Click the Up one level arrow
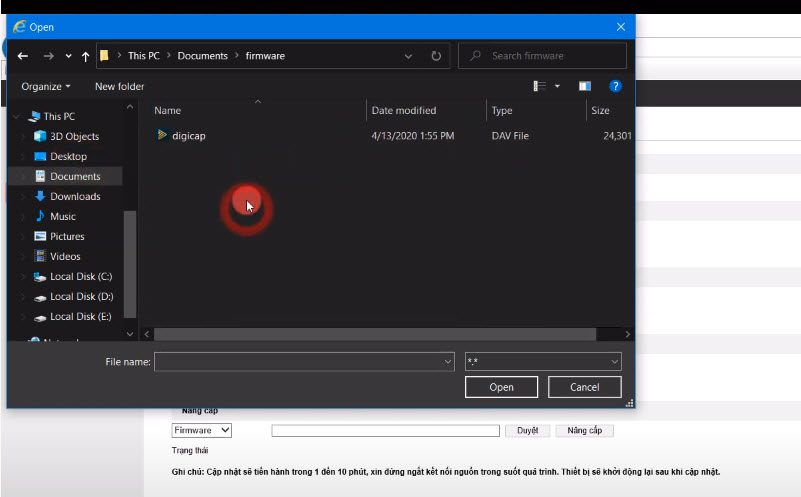The height and width of the screenshot is (497, 801). (86, 56)
